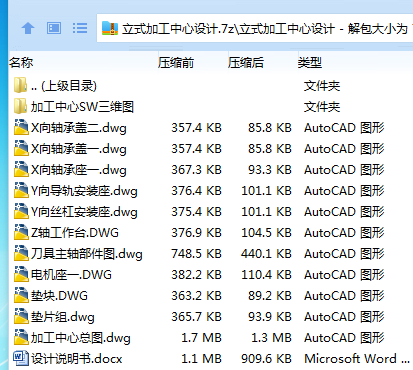Switch to list view mode
This screenshot has width=413, height=370.
80,28
